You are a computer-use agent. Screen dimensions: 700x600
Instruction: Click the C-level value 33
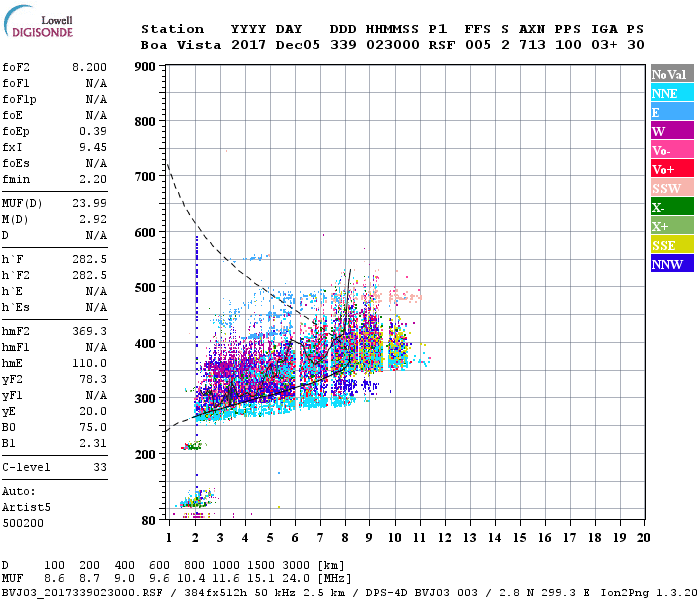100,467
